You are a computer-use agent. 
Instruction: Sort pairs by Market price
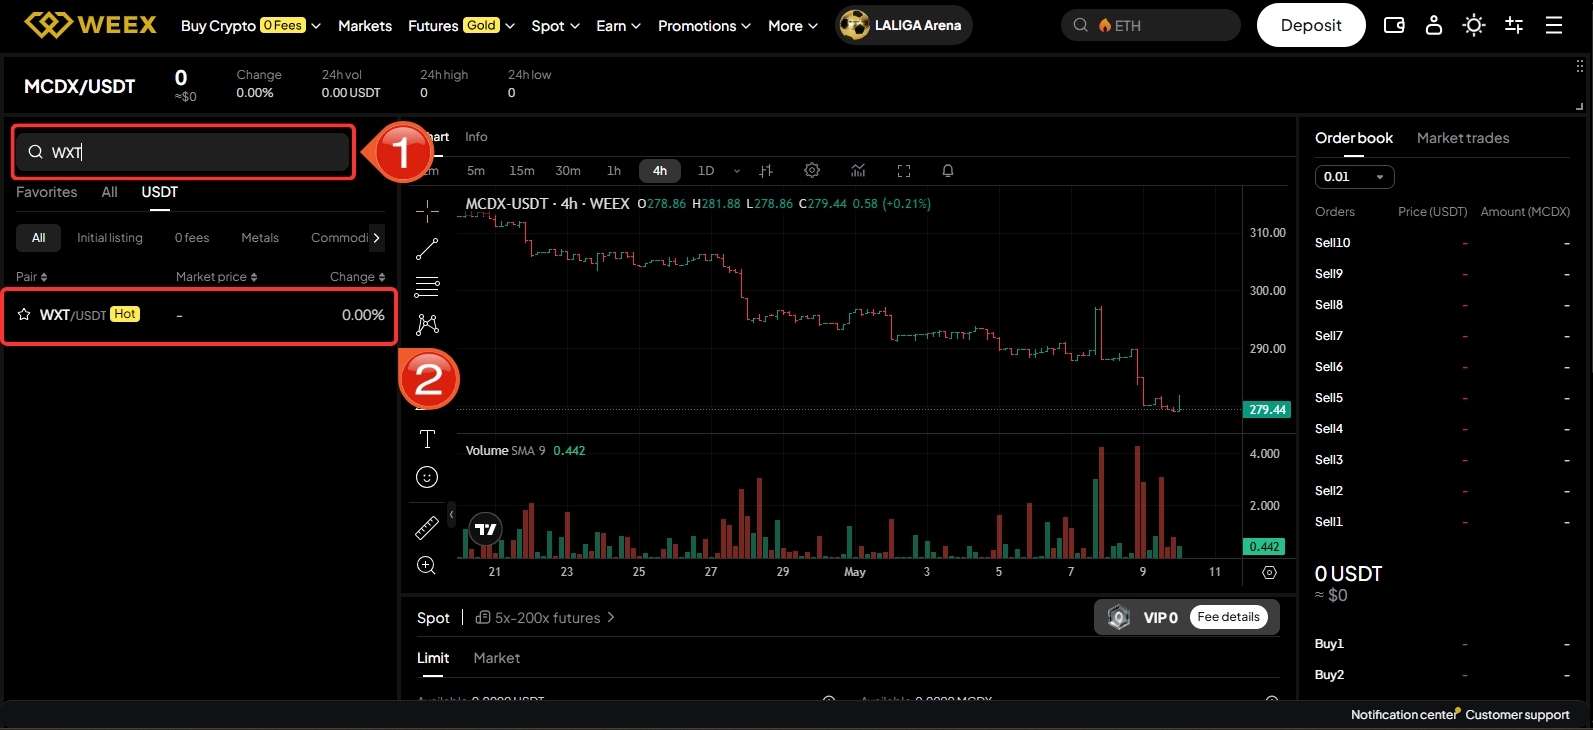[x=217, y=277]
